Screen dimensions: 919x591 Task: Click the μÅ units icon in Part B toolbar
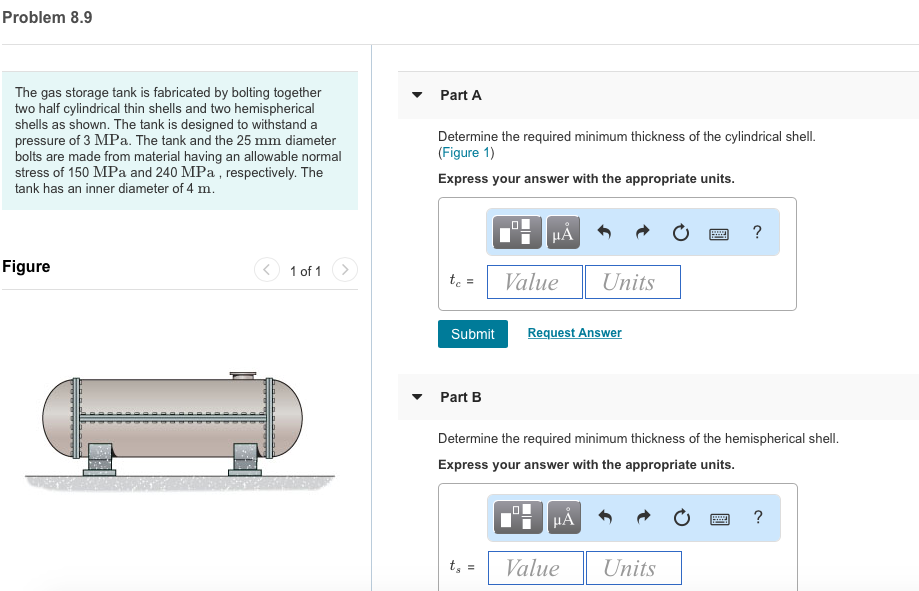(x=561, y=518)
